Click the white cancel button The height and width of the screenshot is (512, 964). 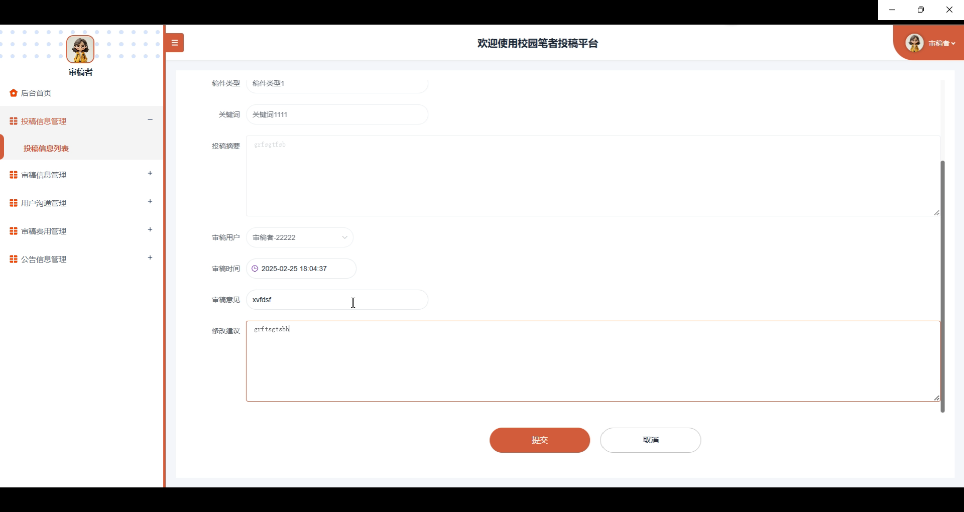click(x=650, y=440)
